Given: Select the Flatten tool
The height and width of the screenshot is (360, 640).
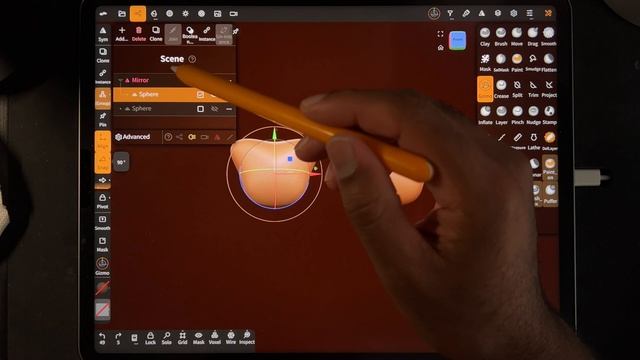Looking at the screenshot, I should 549,62.
